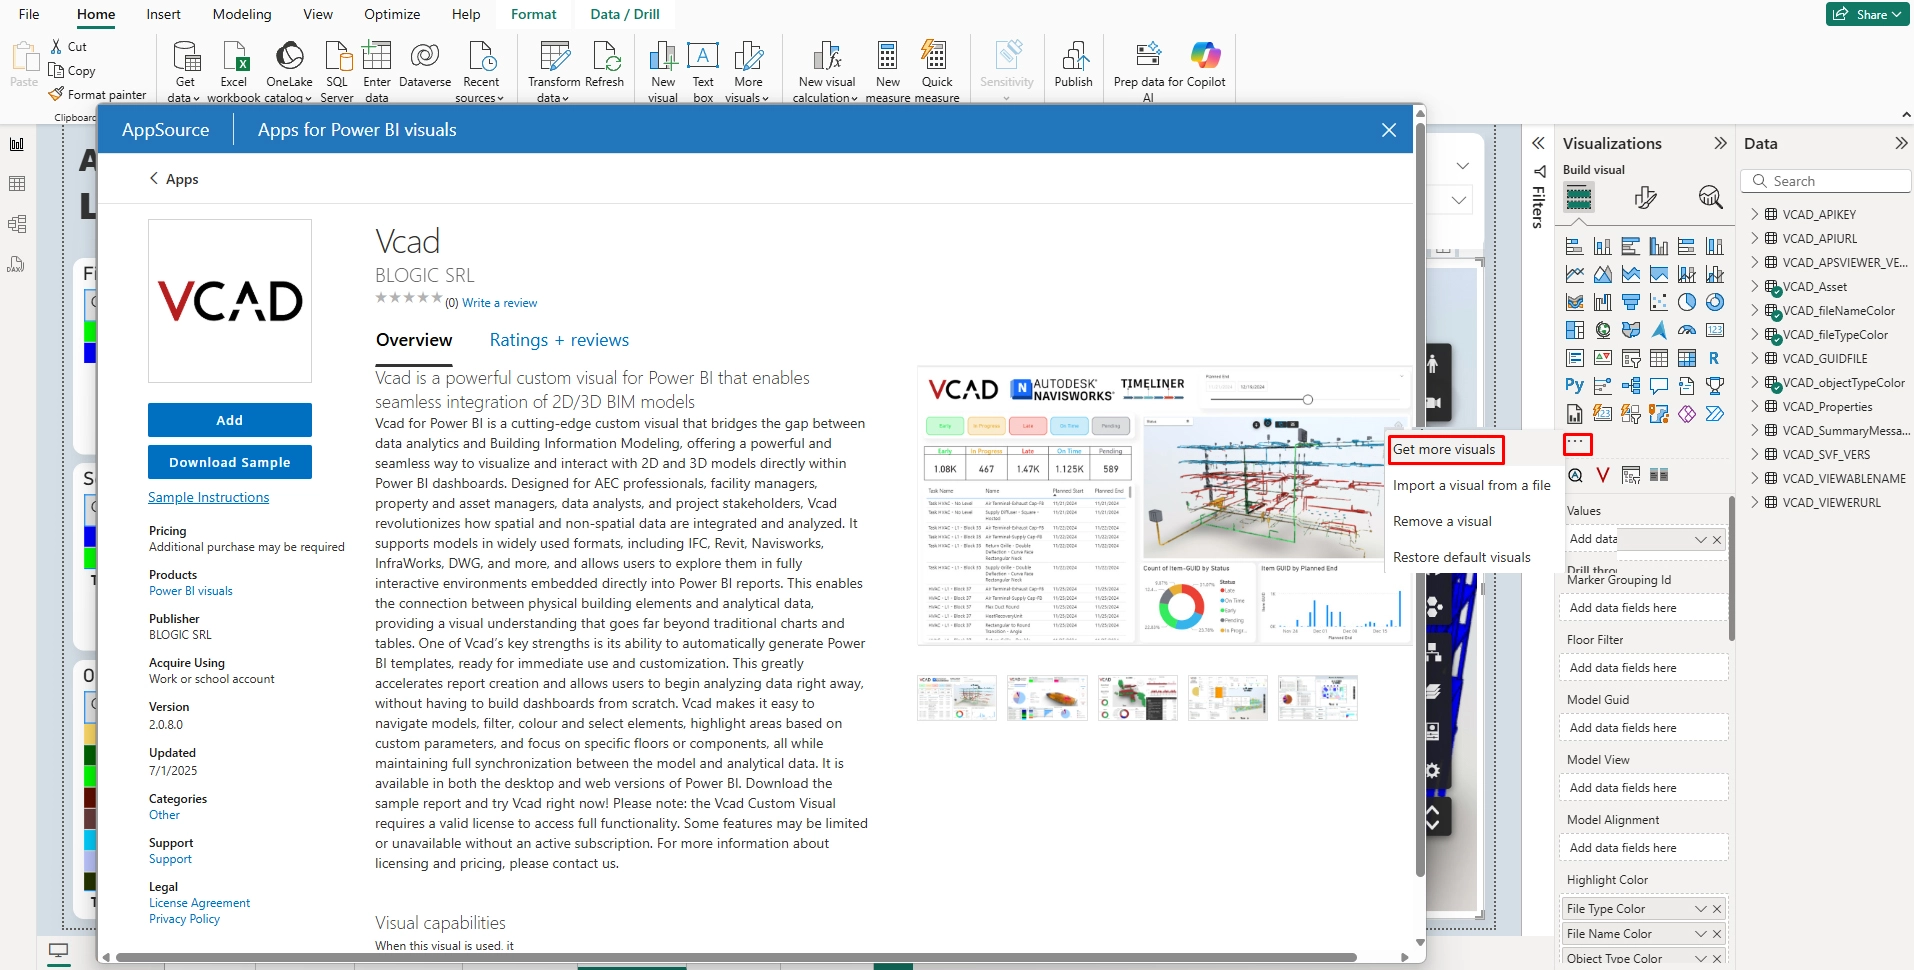Pick the Power Apps visual icon
The image size is (1914, 970).
click(x=1687, y=414)
